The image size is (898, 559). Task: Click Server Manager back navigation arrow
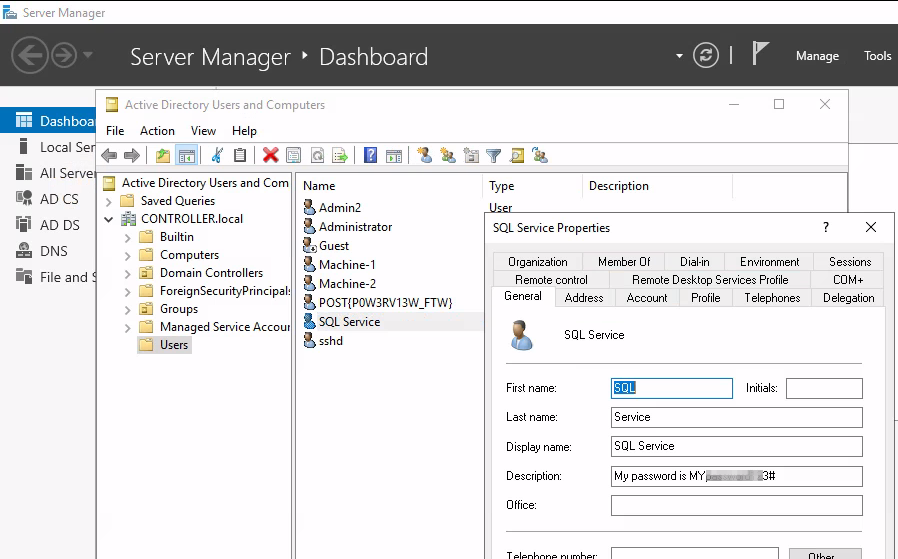coord(29,55)
